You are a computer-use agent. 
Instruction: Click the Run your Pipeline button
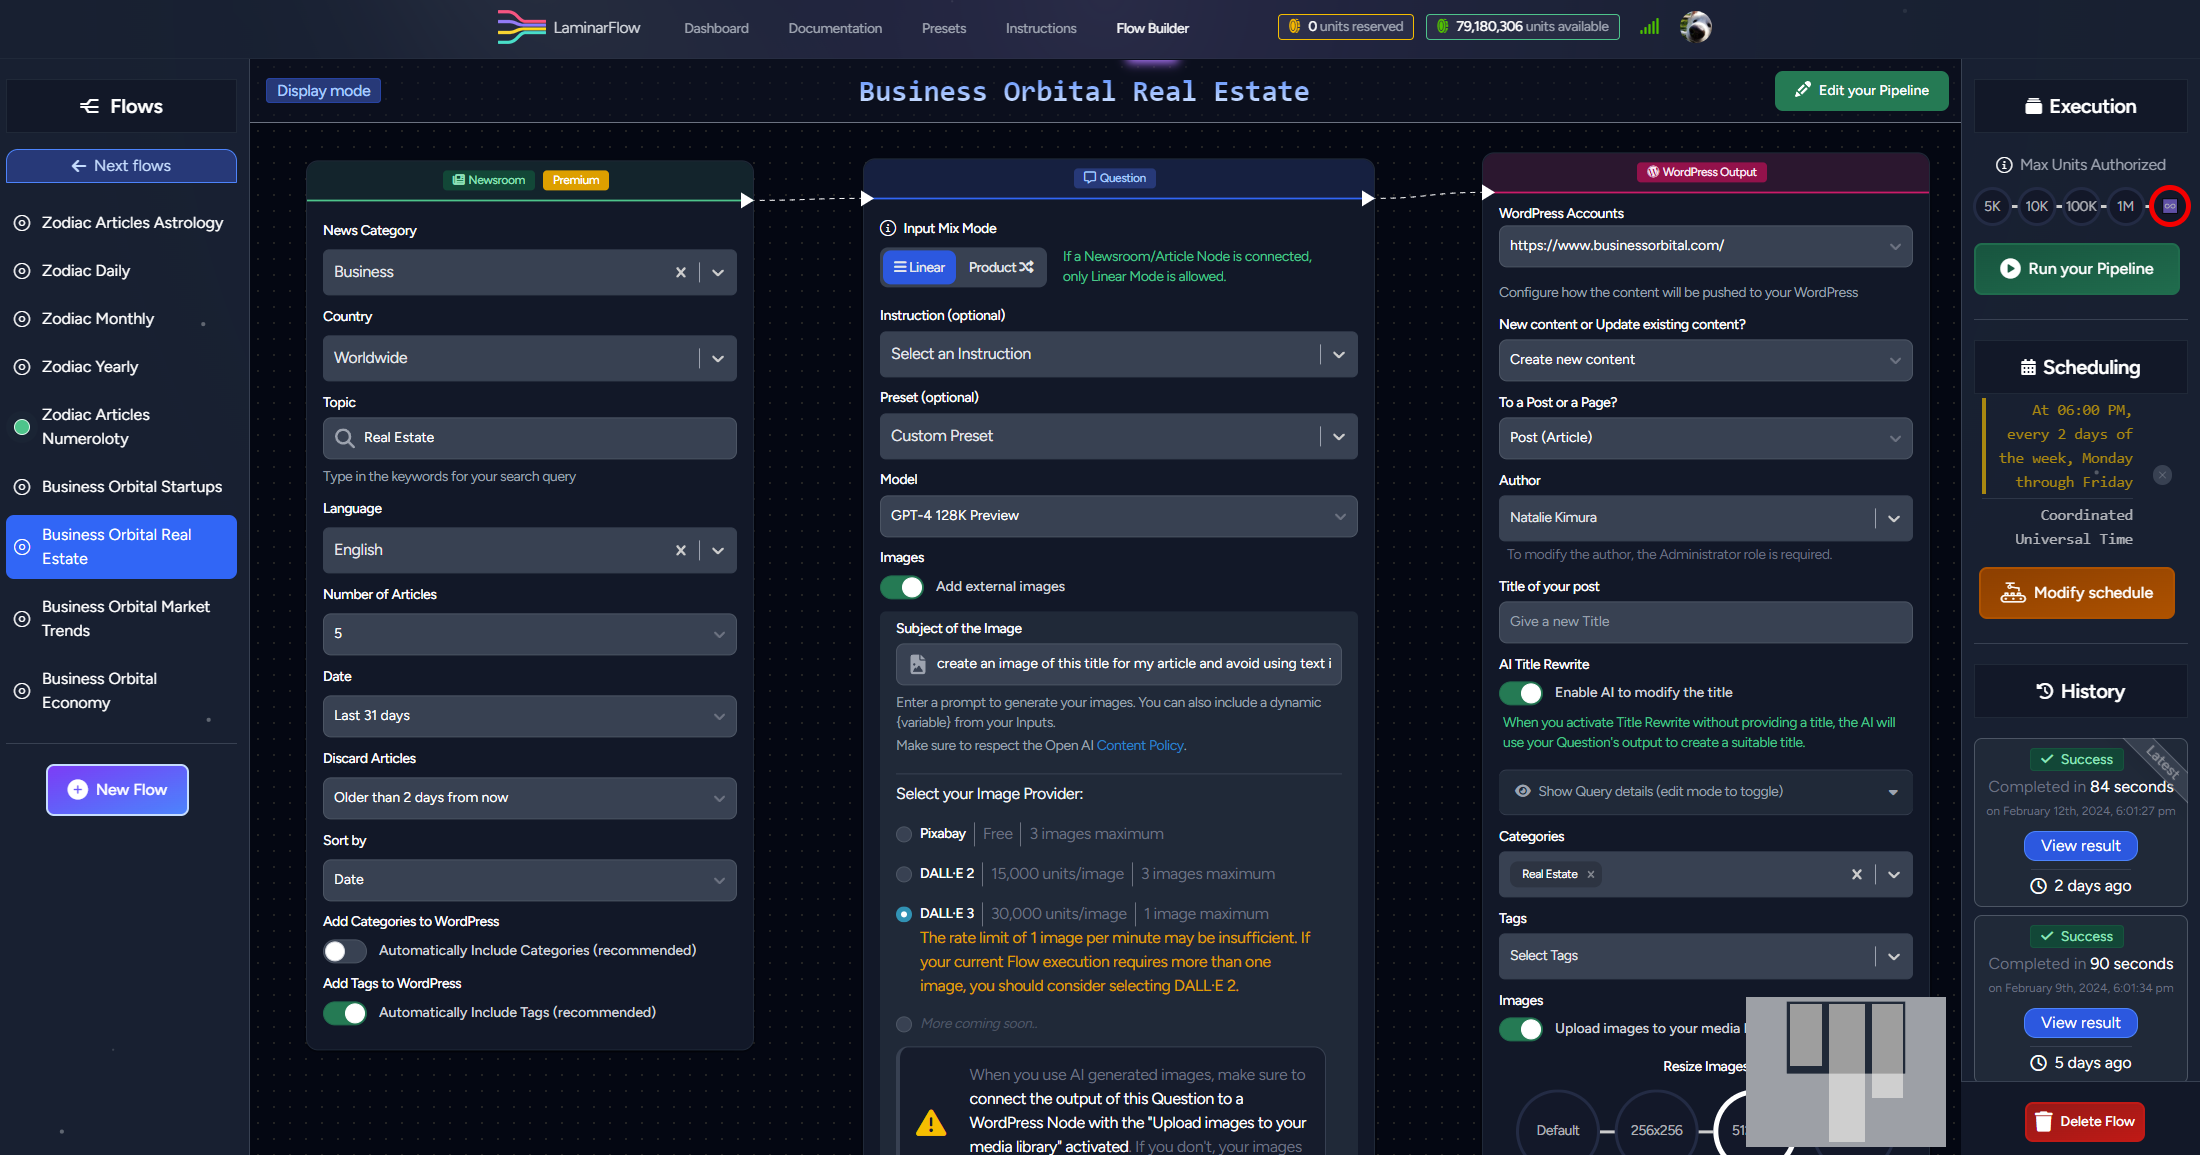coord(2076,269)
